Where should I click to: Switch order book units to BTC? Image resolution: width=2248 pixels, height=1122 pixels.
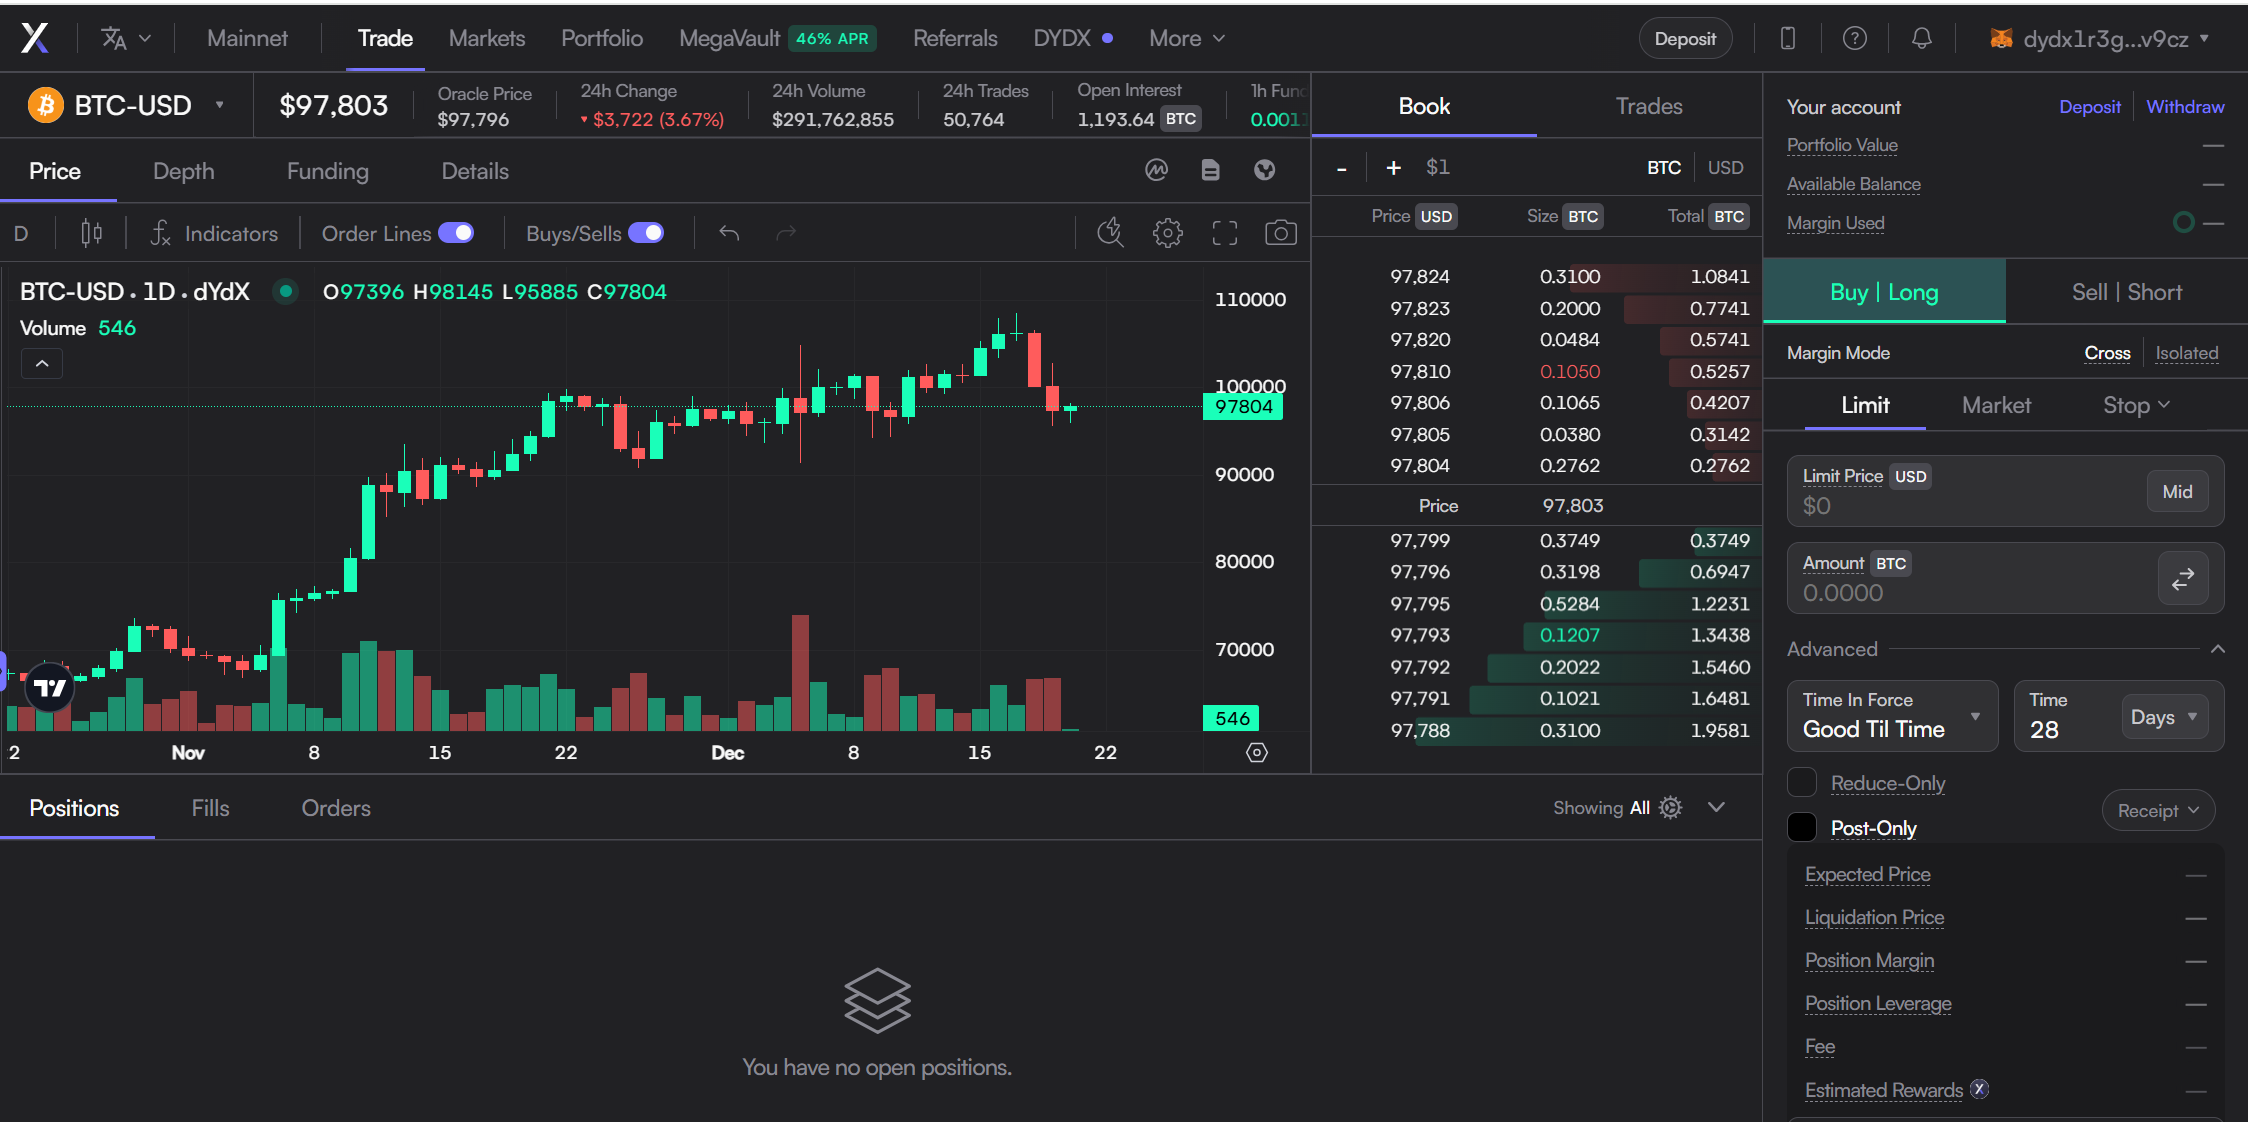click(1664, 168)
